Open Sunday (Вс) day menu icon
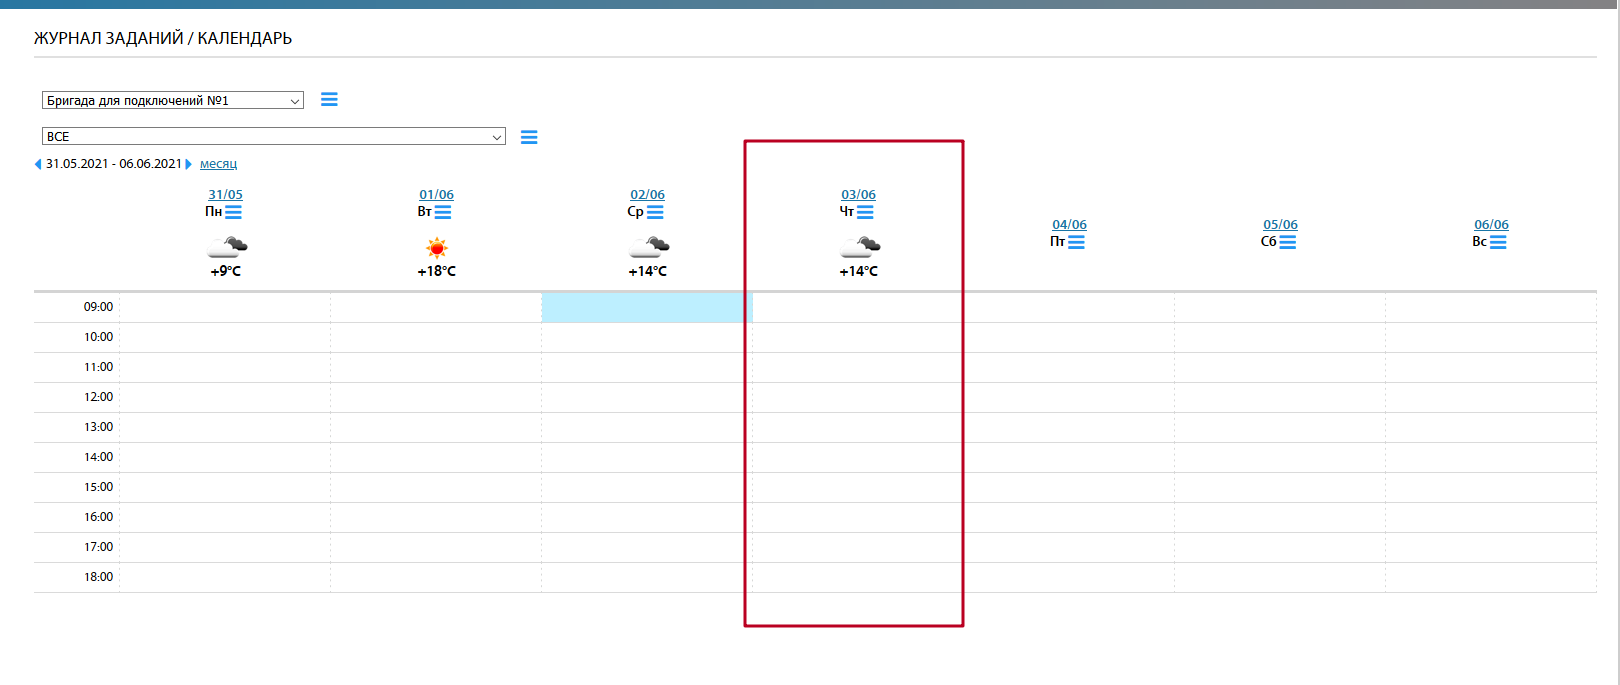The image size is (1620, 685). coord(1498,242)
